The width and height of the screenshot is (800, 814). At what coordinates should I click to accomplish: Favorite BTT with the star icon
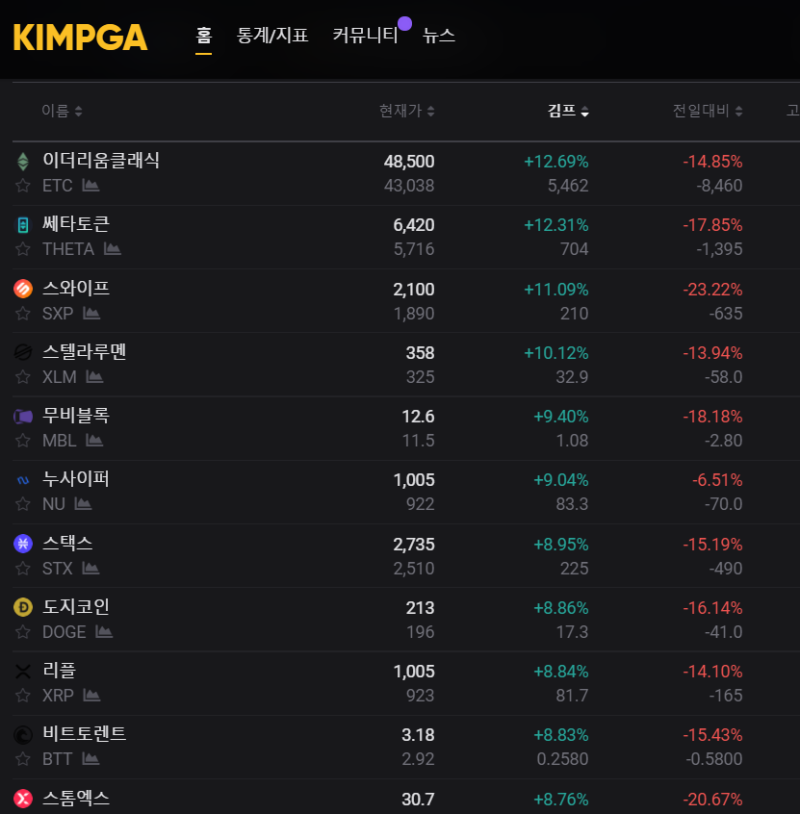point(23,759)
